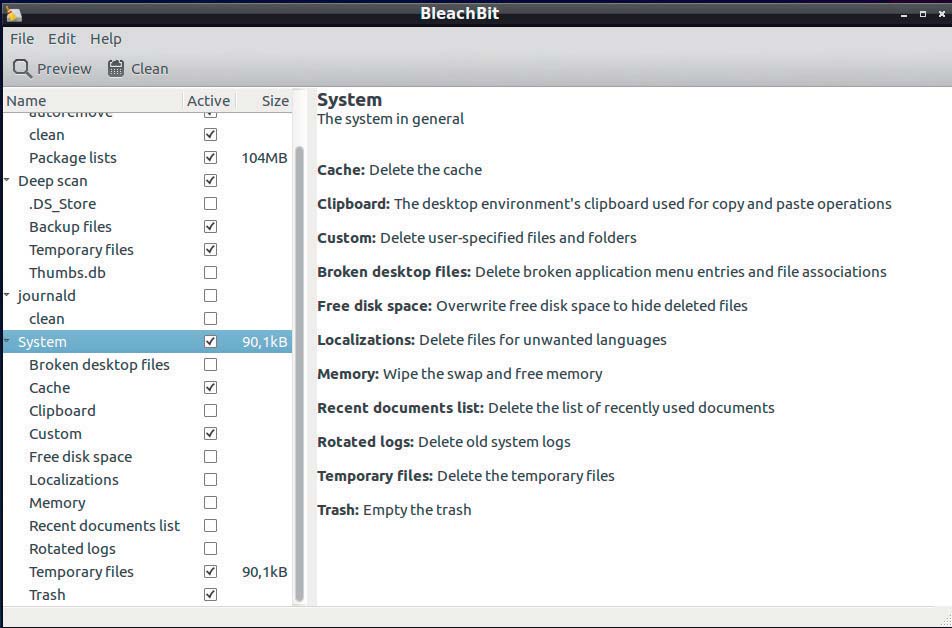Screen dimensions: 952x628
Task: Enable the Rotated logs checkbox
Action: coord(210,549)
